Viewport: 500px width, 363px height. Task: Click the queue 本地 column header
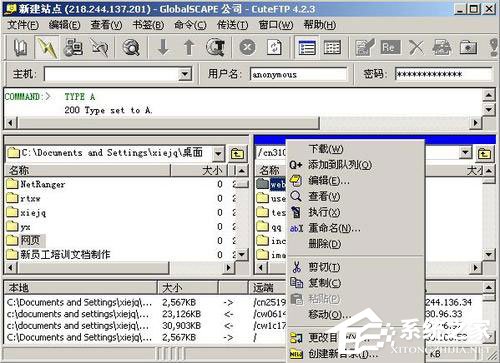point(80,287)
